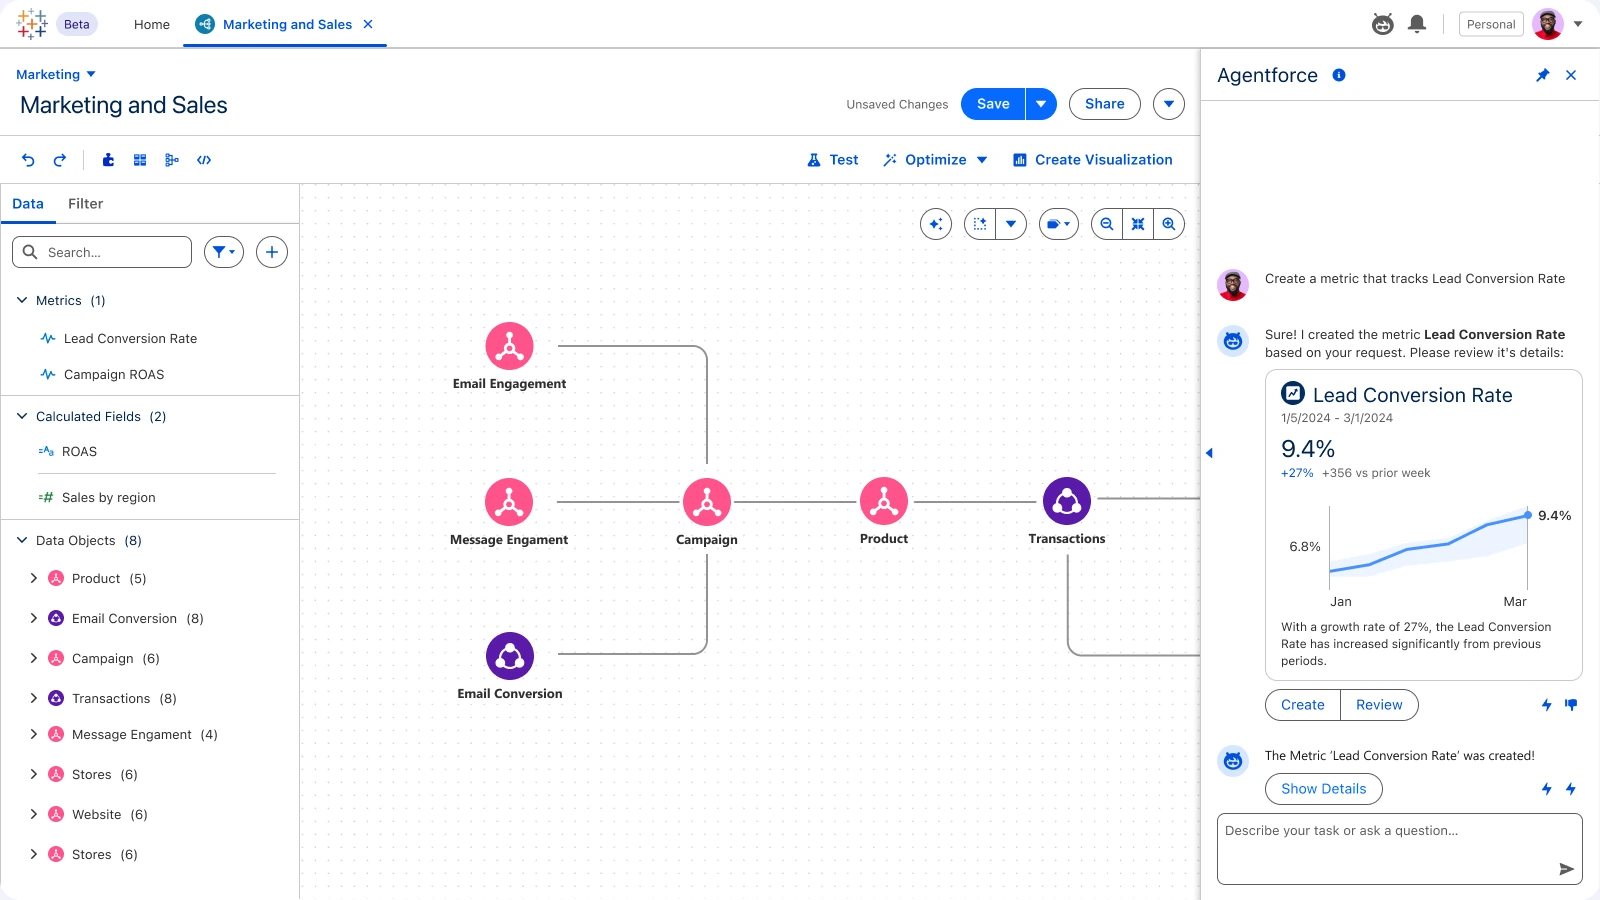Expand the Website data object
Screen dimensions: 1600x900
34,814
